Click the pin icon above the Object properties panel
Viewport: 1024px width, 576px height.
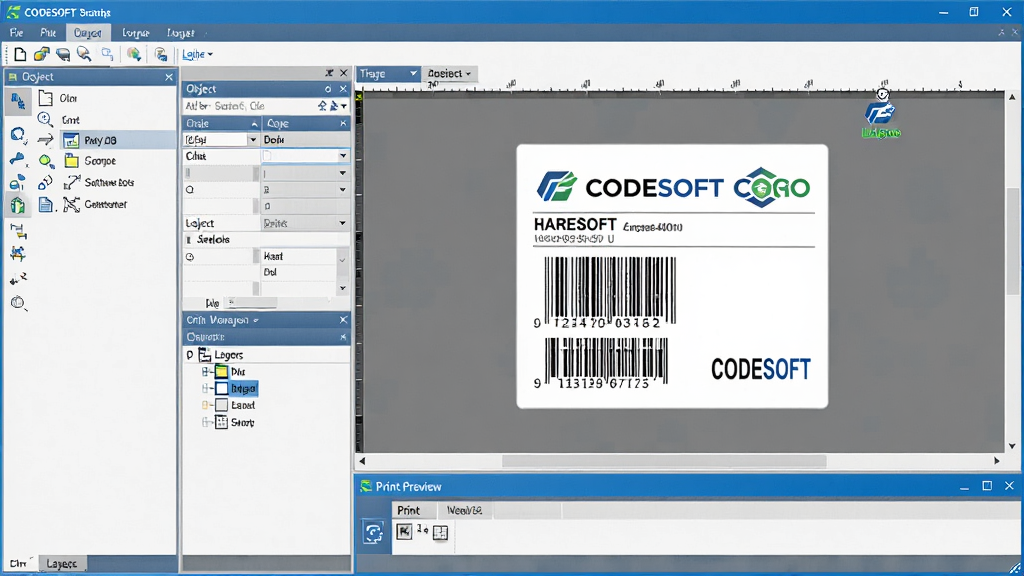[329, 72]
